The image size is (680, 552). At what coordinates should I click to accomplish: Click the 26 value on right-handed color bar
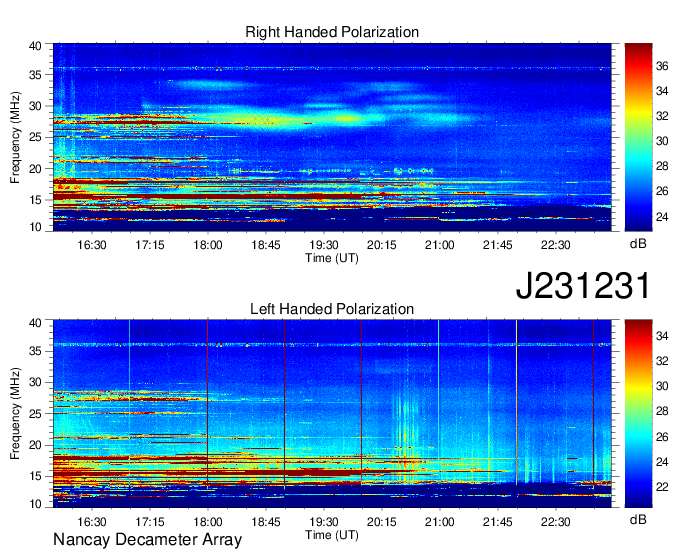point(662,191)
